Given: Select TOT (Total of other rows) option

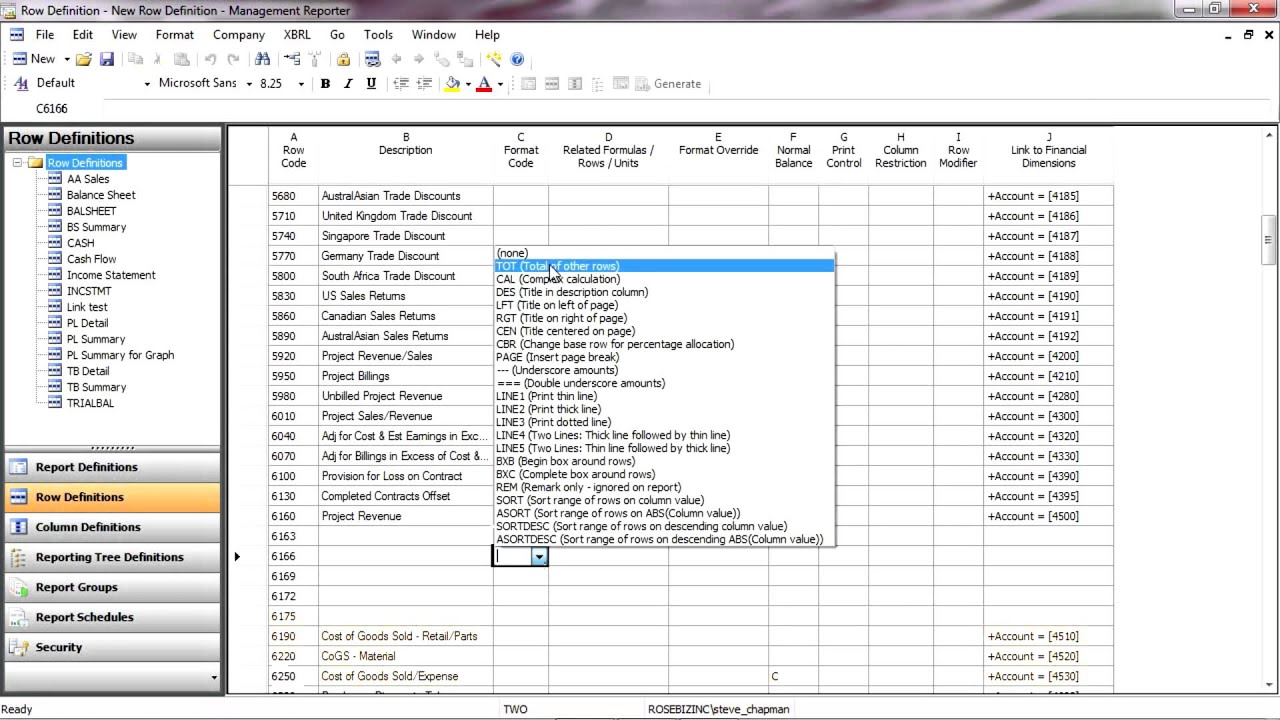Looking at the screenshot, I should pyautogui.click(x=664, y=266).
